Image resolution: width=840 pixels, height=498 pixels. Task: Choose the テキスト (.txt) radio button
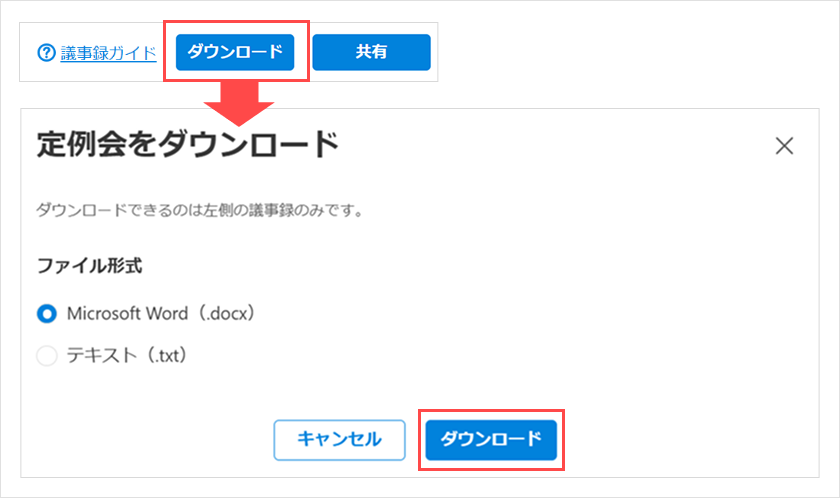pos(47,356)
